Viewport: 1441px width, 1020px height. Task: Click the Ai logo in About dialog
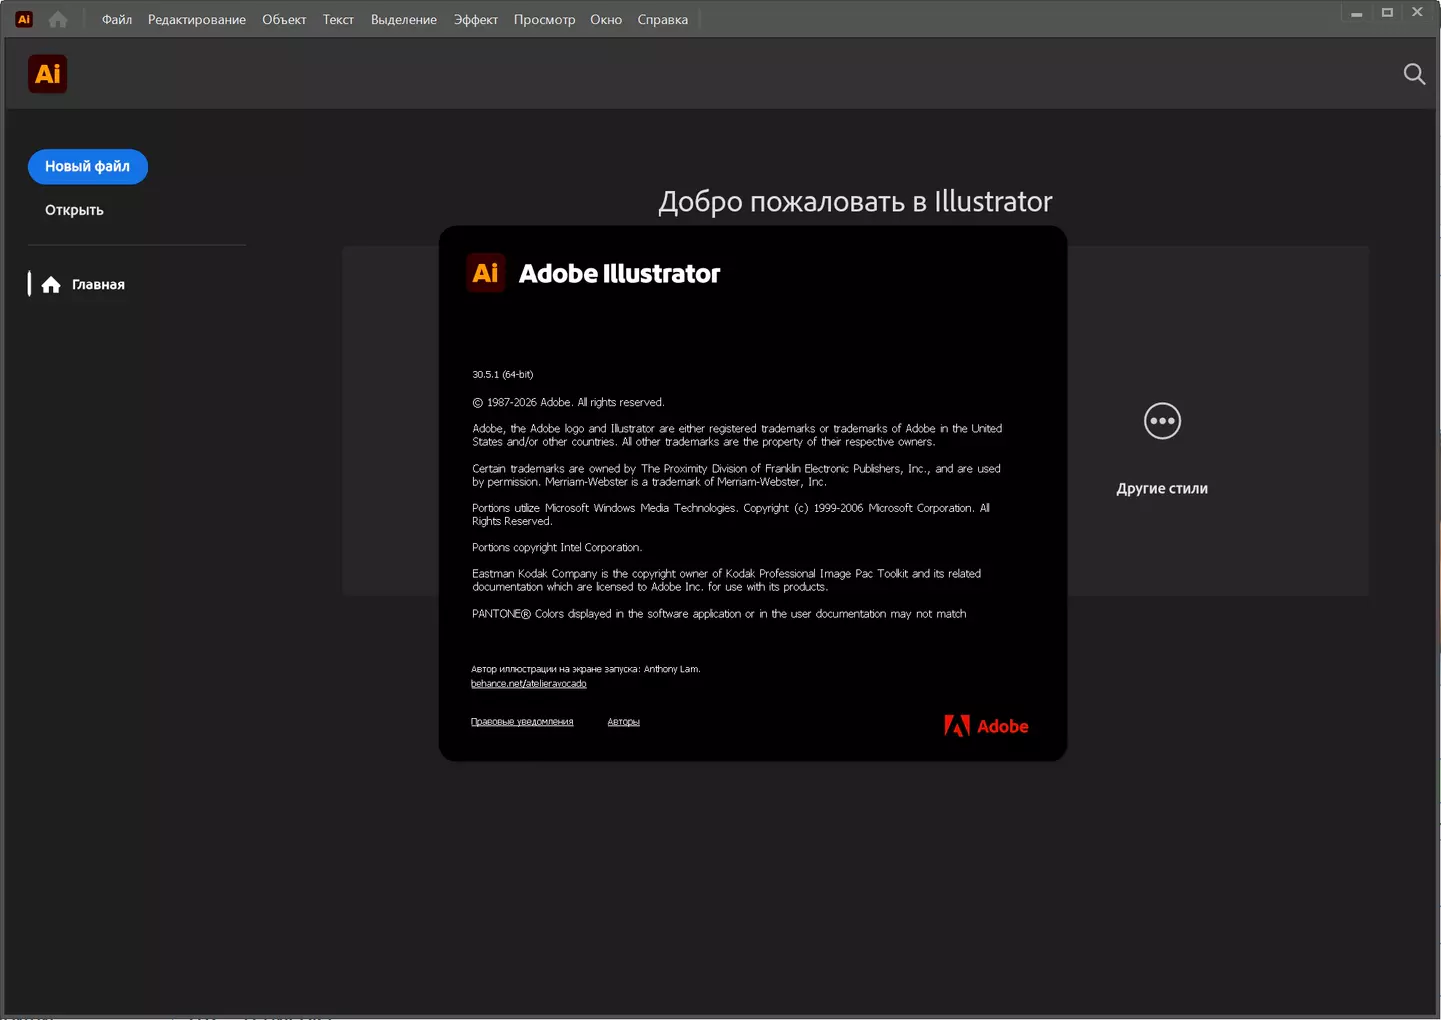tap(486, 273)
